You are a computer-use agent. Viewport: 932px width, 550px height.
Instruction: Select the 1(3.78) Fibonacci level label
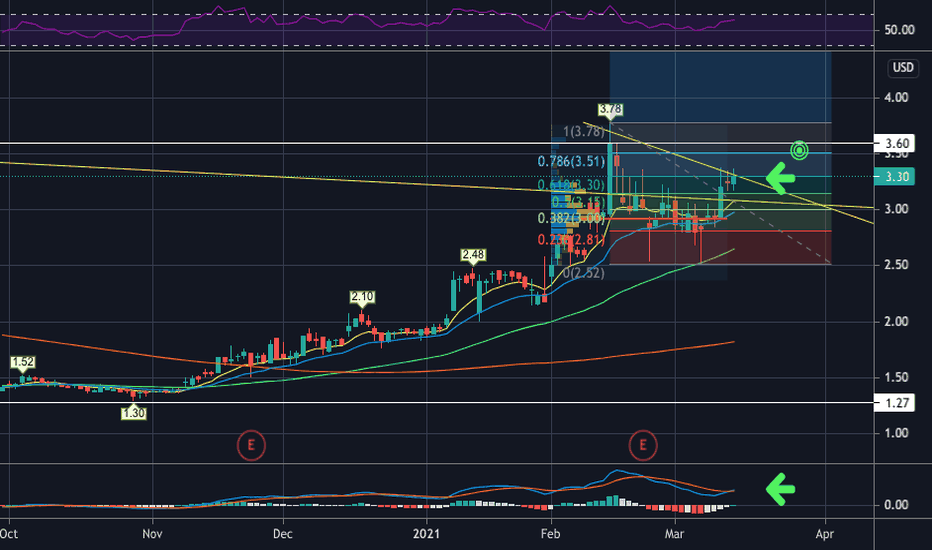[x=584, y=131]
